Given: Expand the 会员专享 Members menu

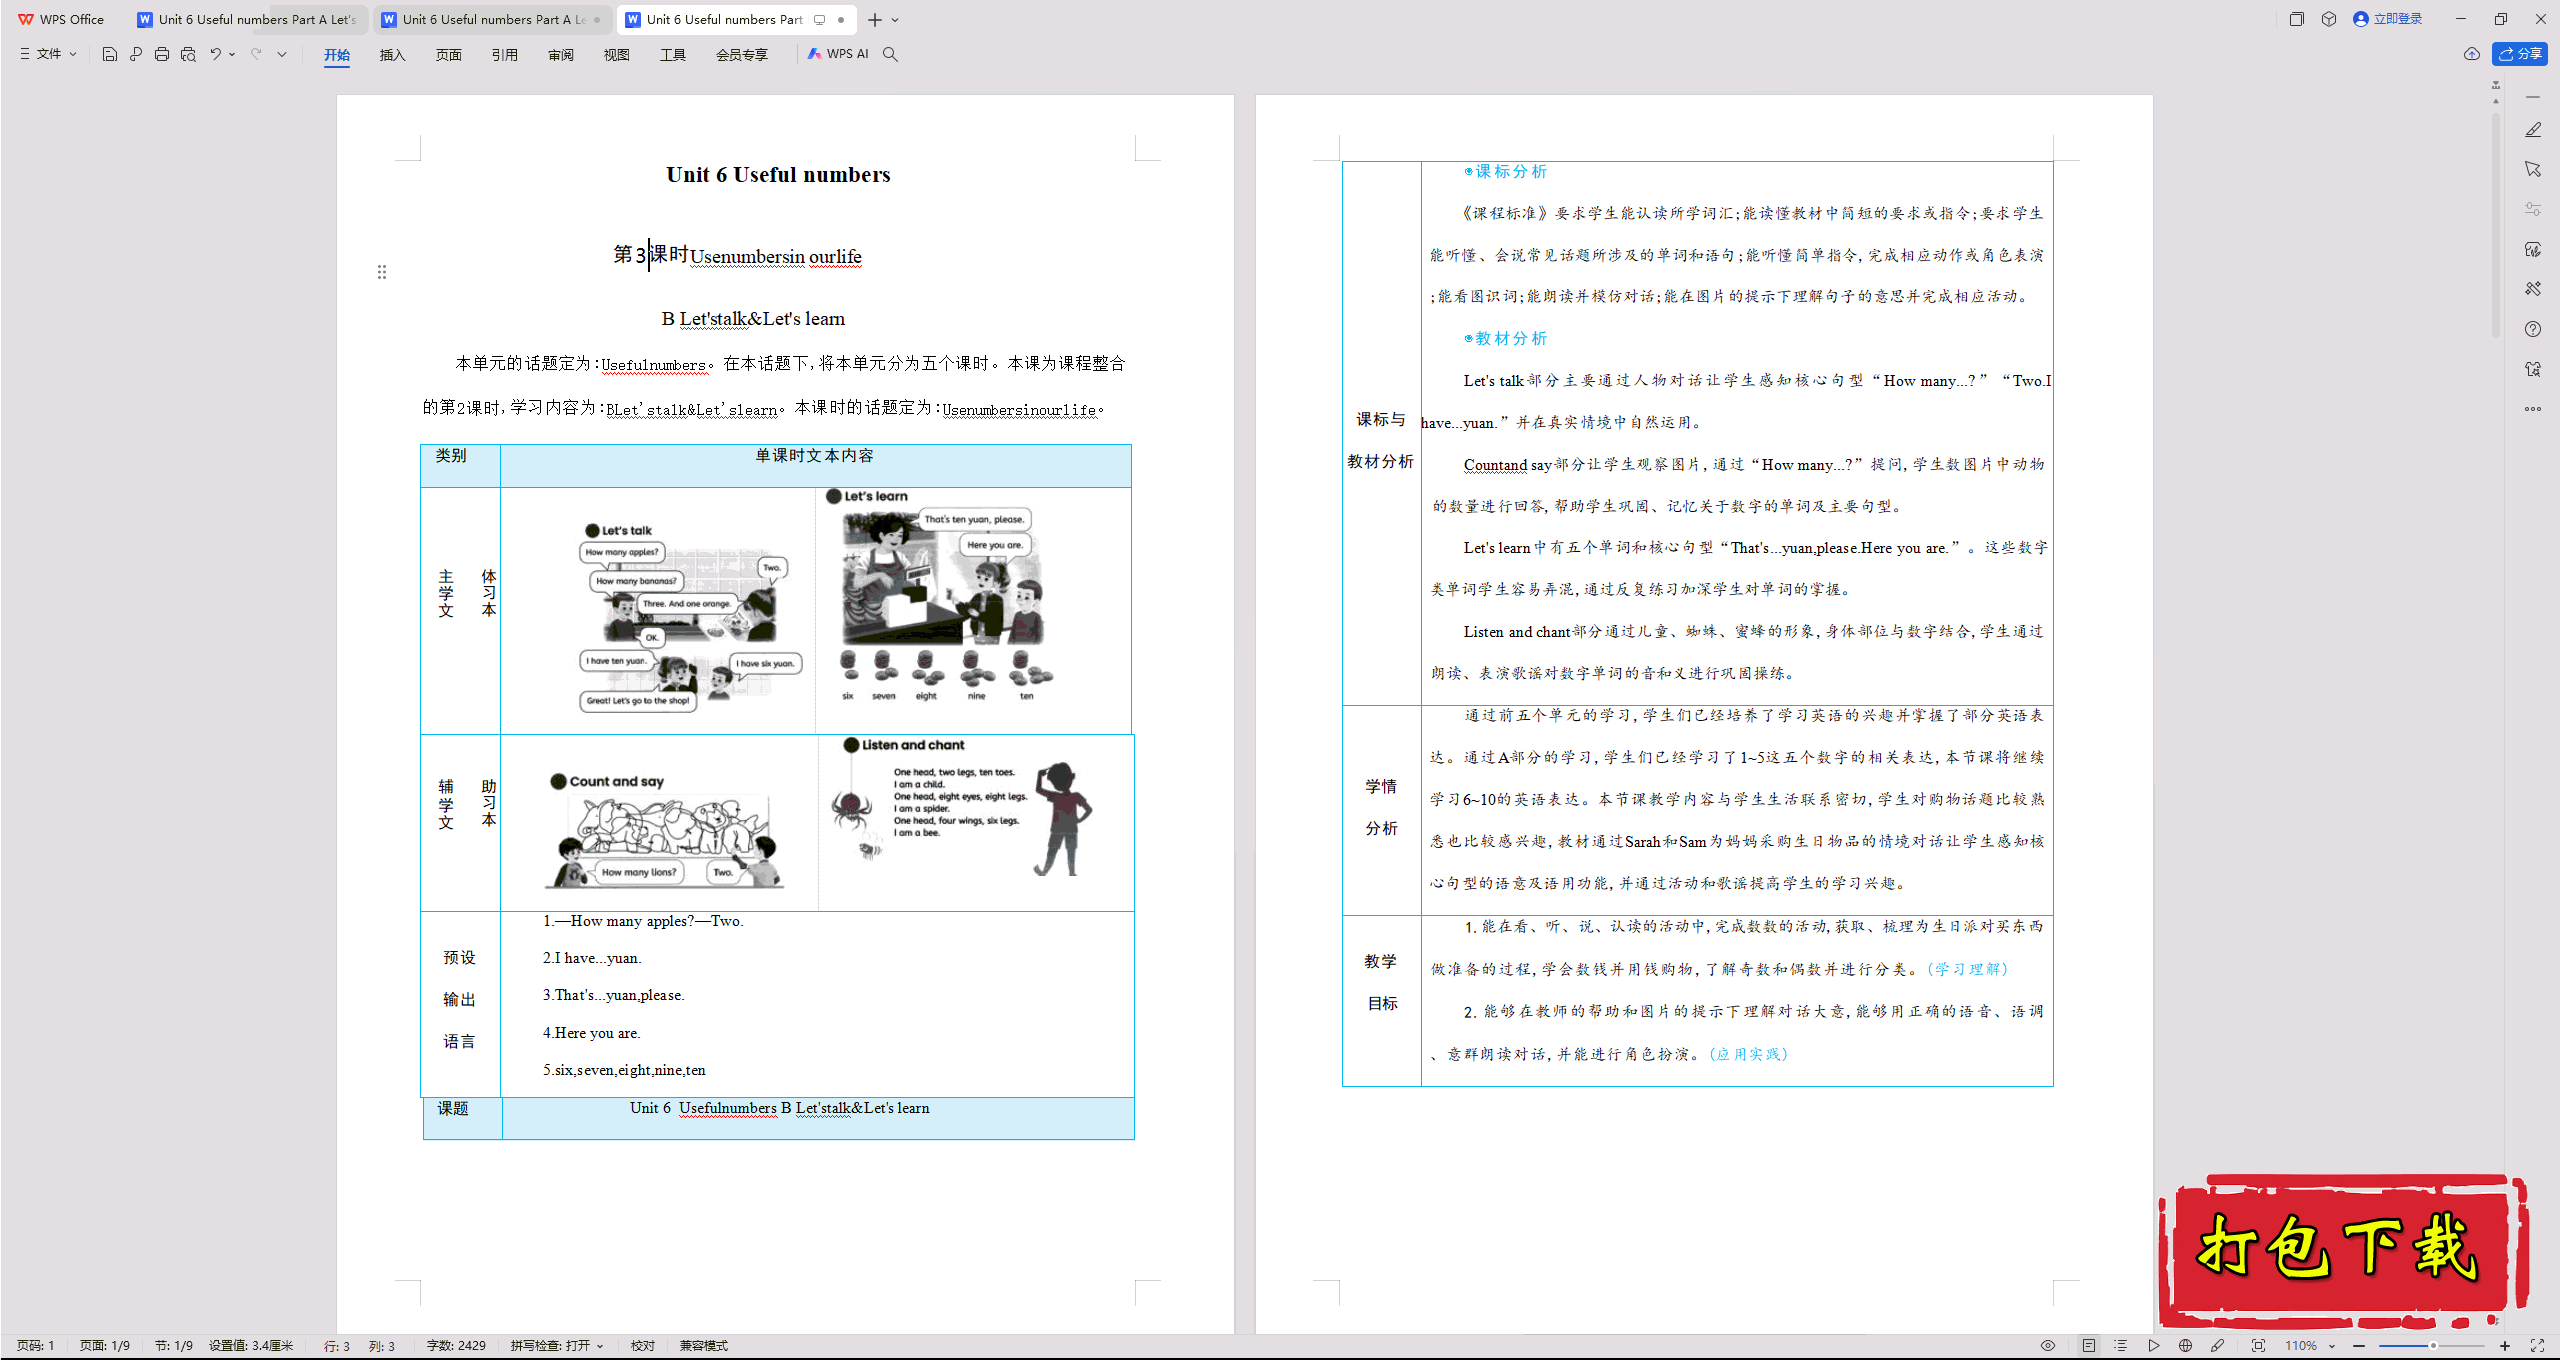Looking at the screenshot, I should (738, 54).
